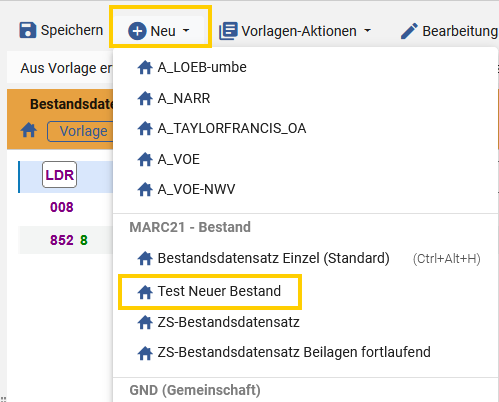This screenshot has height=402, width=499.
Task: Open the Vorlagen-Aktionen dropdown arrow
Action: [x=367, y=31]
